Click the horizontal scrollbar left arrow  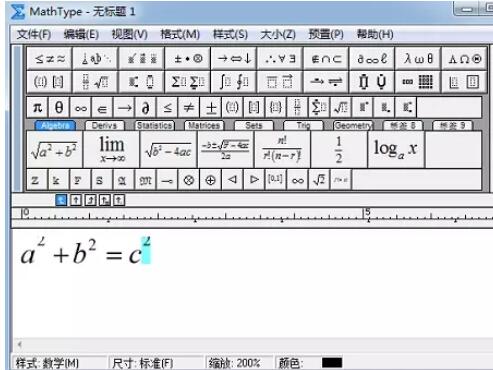pos(20,344)
